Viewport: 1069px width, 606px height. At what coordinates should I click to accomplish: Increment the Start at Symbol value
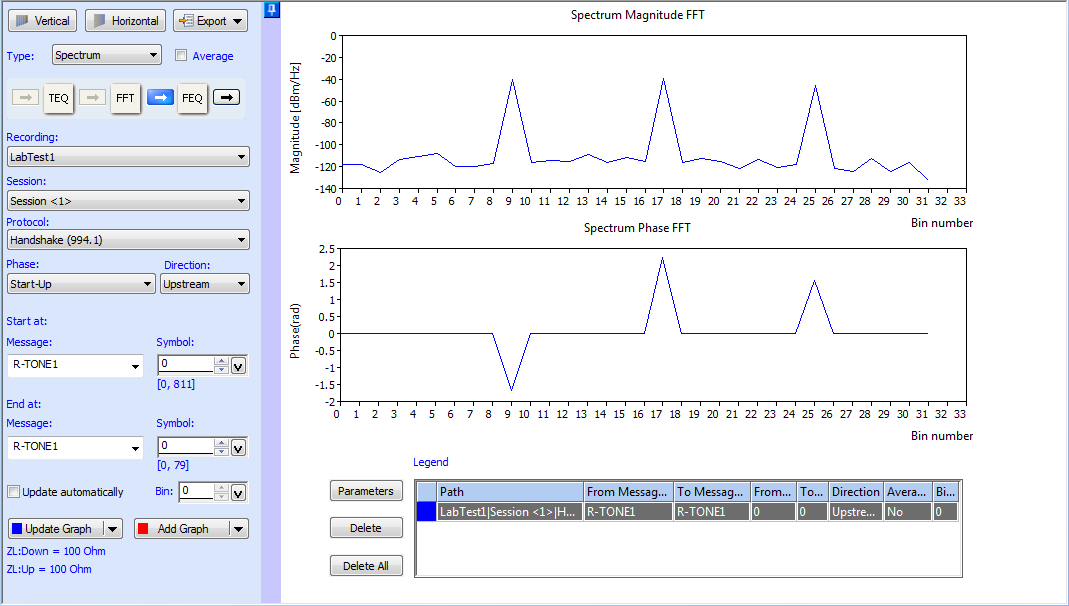coord(221,361)
